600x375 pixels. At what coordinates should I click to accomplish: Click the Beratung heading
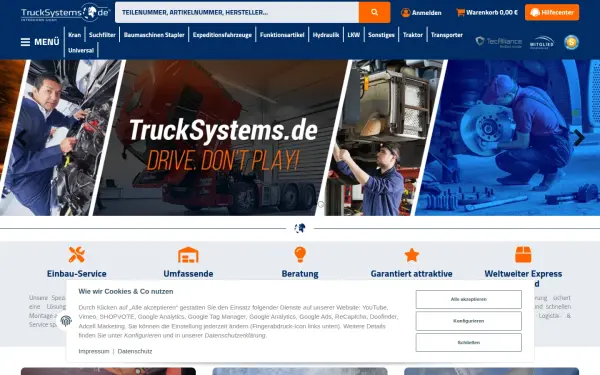click(x=300, y=274)
